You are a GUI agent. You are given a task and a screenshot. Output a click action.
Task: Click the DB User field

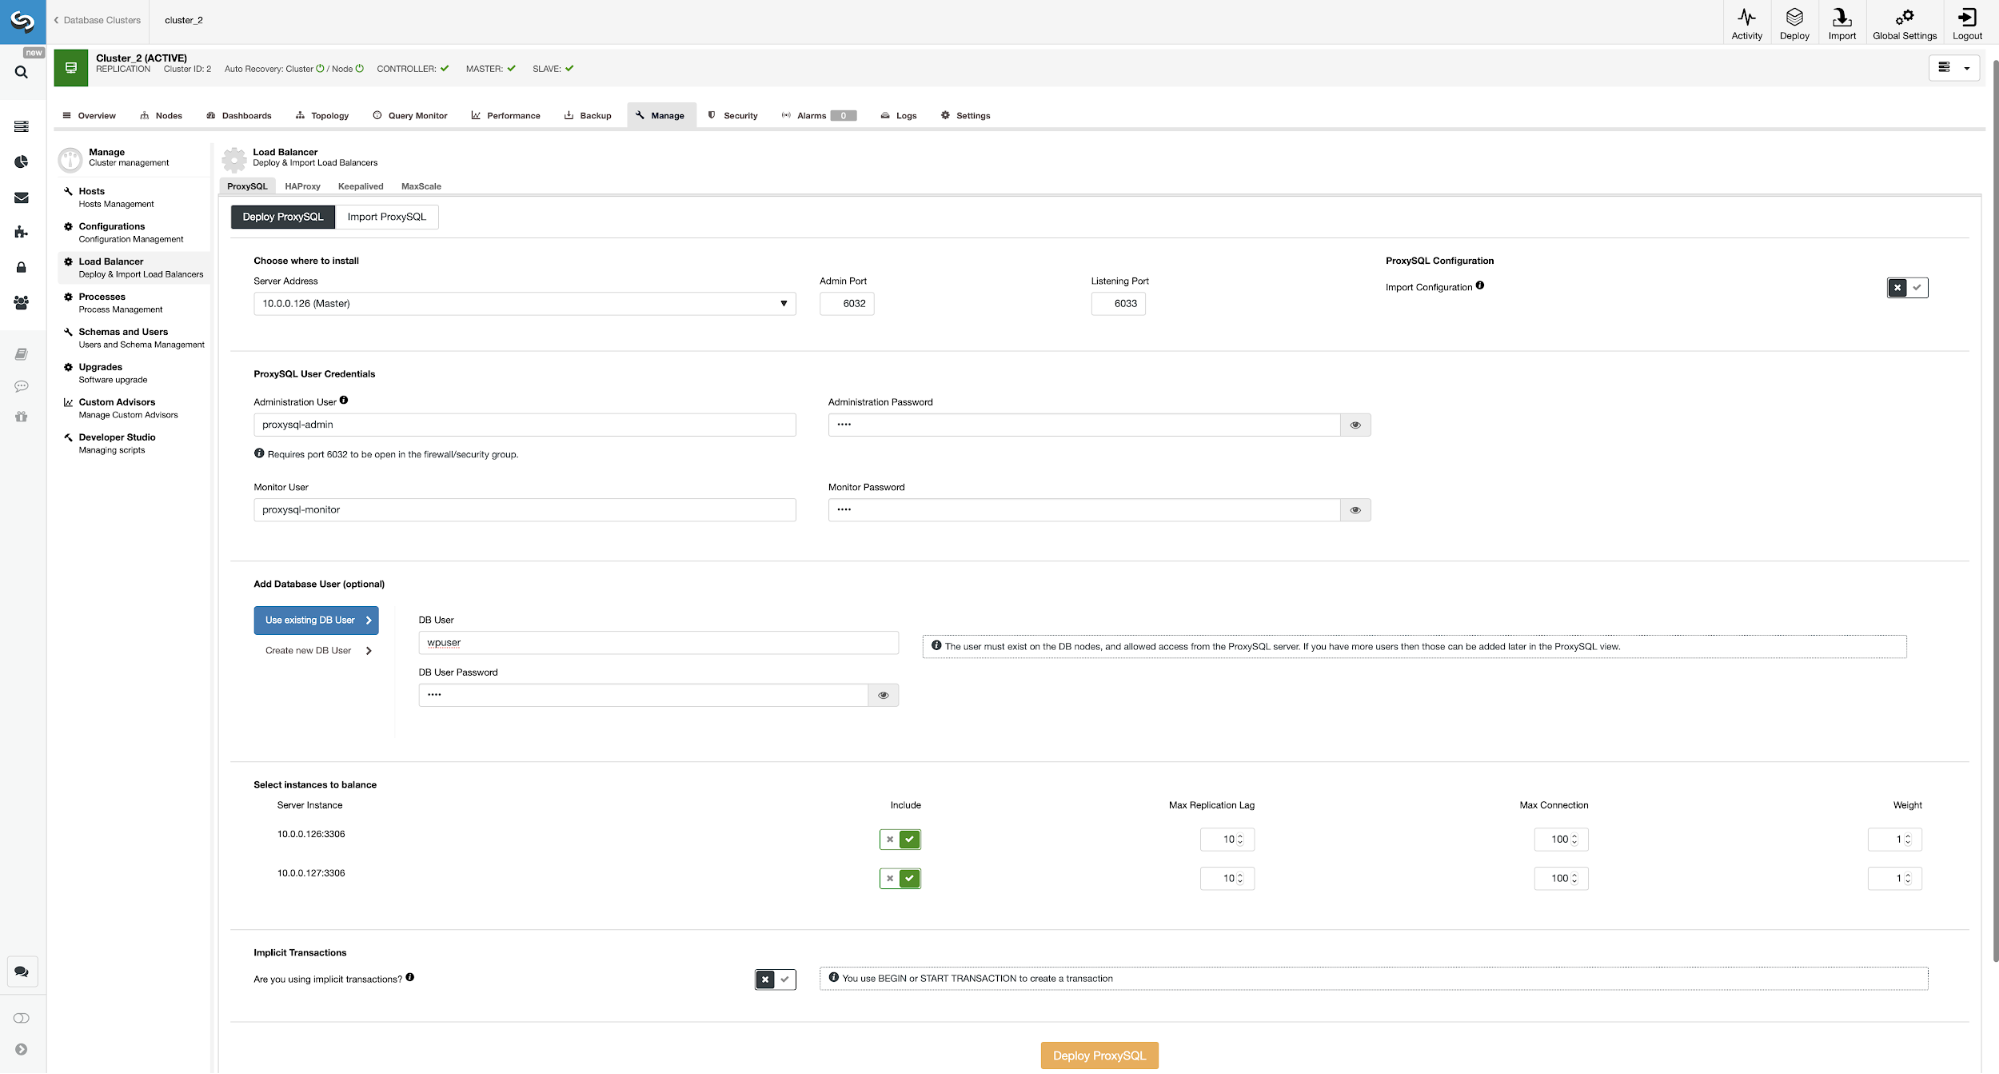(658, 643)
